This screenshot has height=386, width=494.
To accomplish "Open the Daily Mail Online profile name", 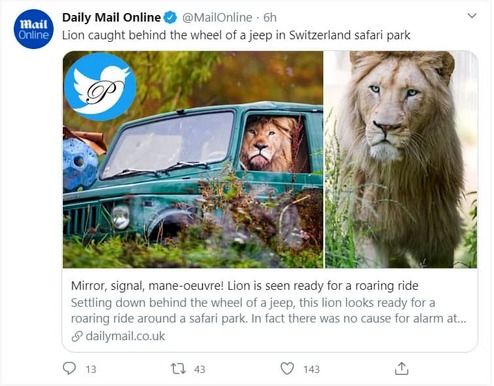I will 111,18.
